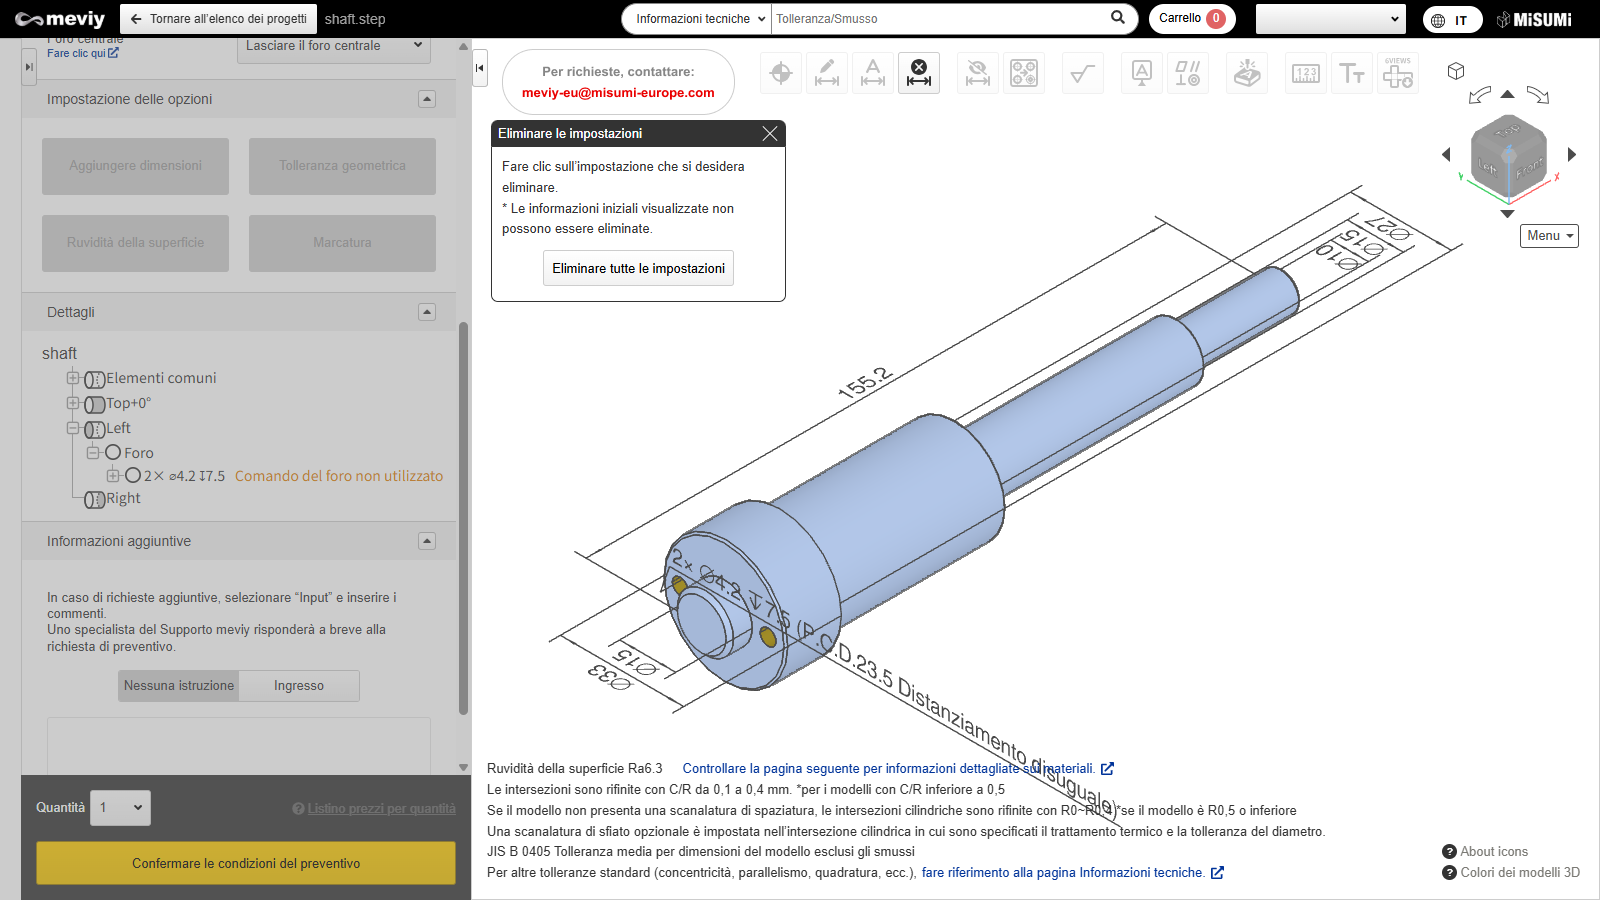Open the 'Informazioni tecniche' dropdown
The height and width of the screenshot is (900, 1600).
pos(699,19)
